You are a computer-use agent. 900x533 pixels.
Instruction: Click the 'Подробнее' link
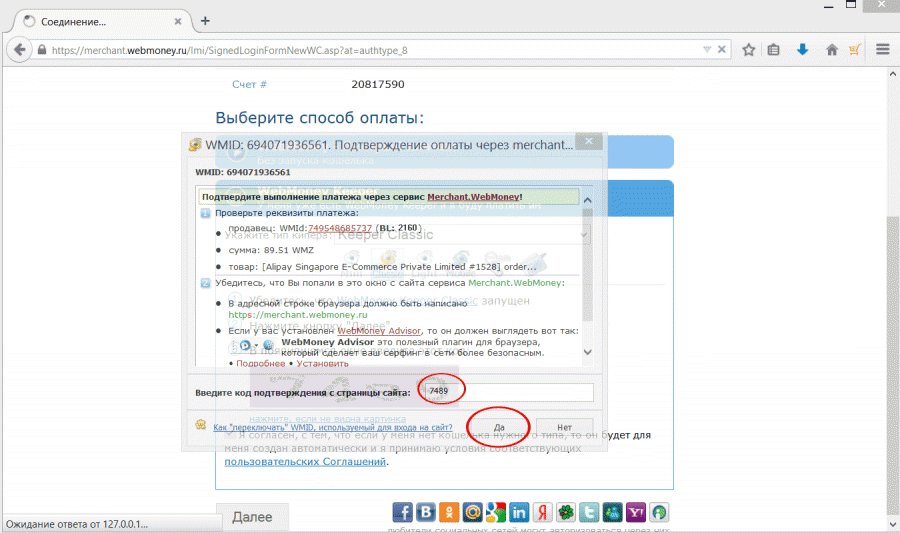point(261,363)
